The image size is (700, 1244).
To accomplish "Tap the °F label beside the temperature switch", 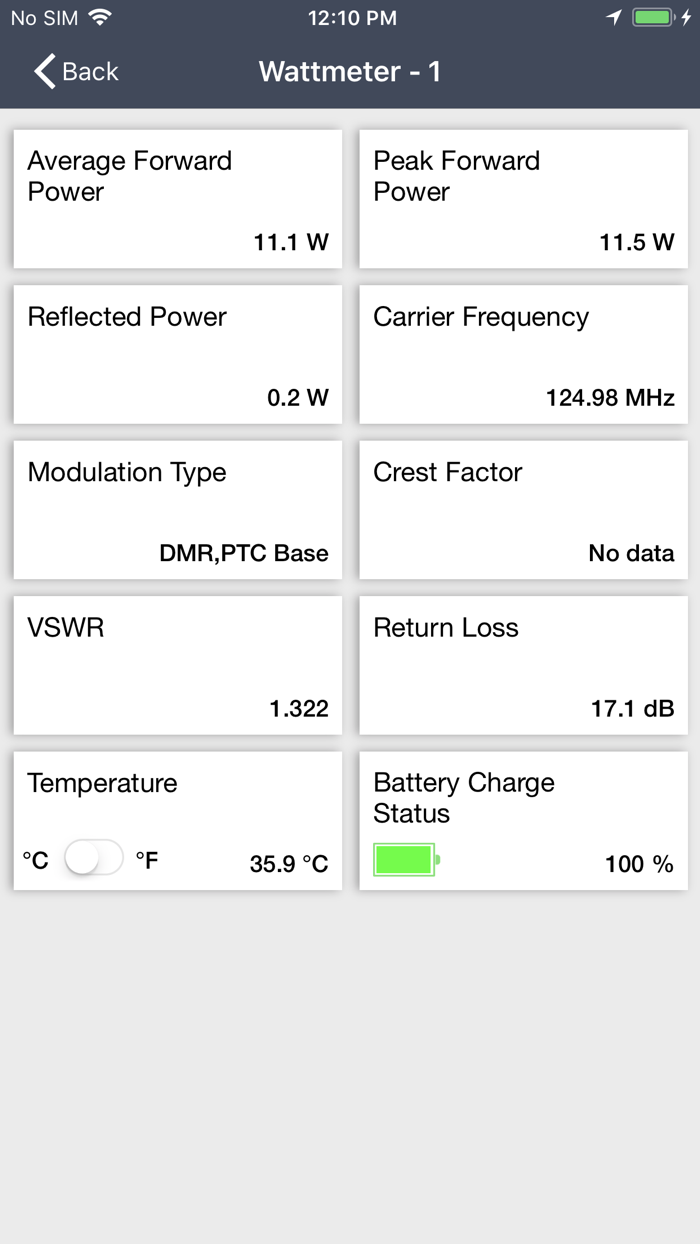I will (148, 857).
